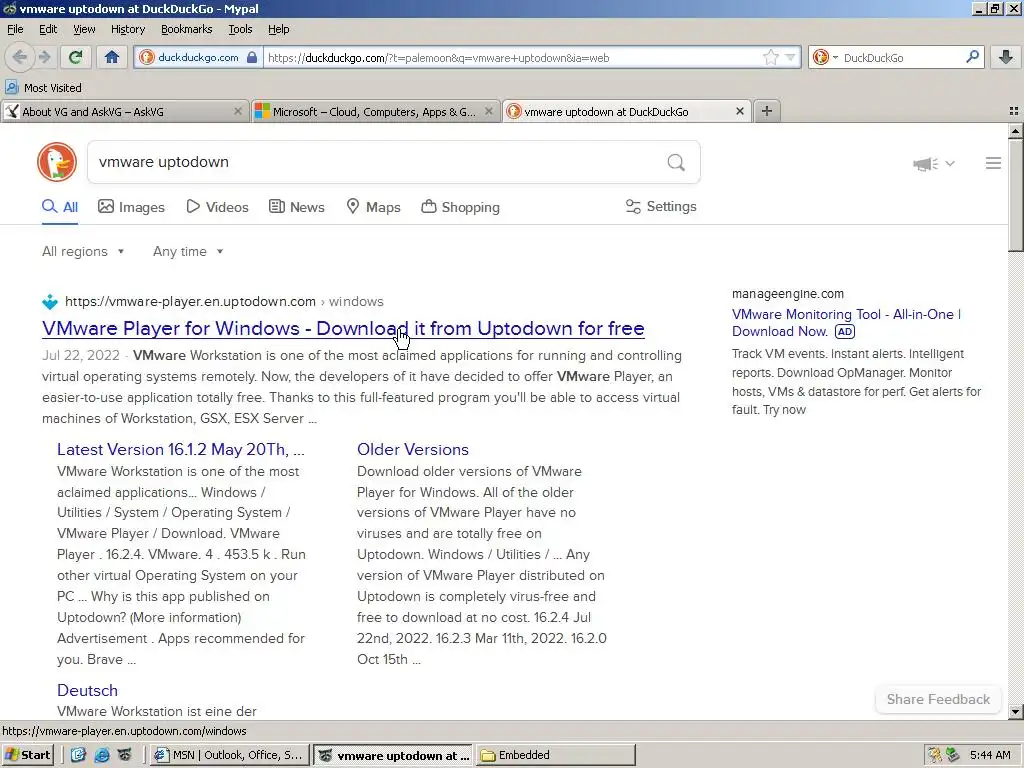Open the VMware Monitoring Tool ad link
This screenshot has width=1024, height=768.
[x=846, y=323]
